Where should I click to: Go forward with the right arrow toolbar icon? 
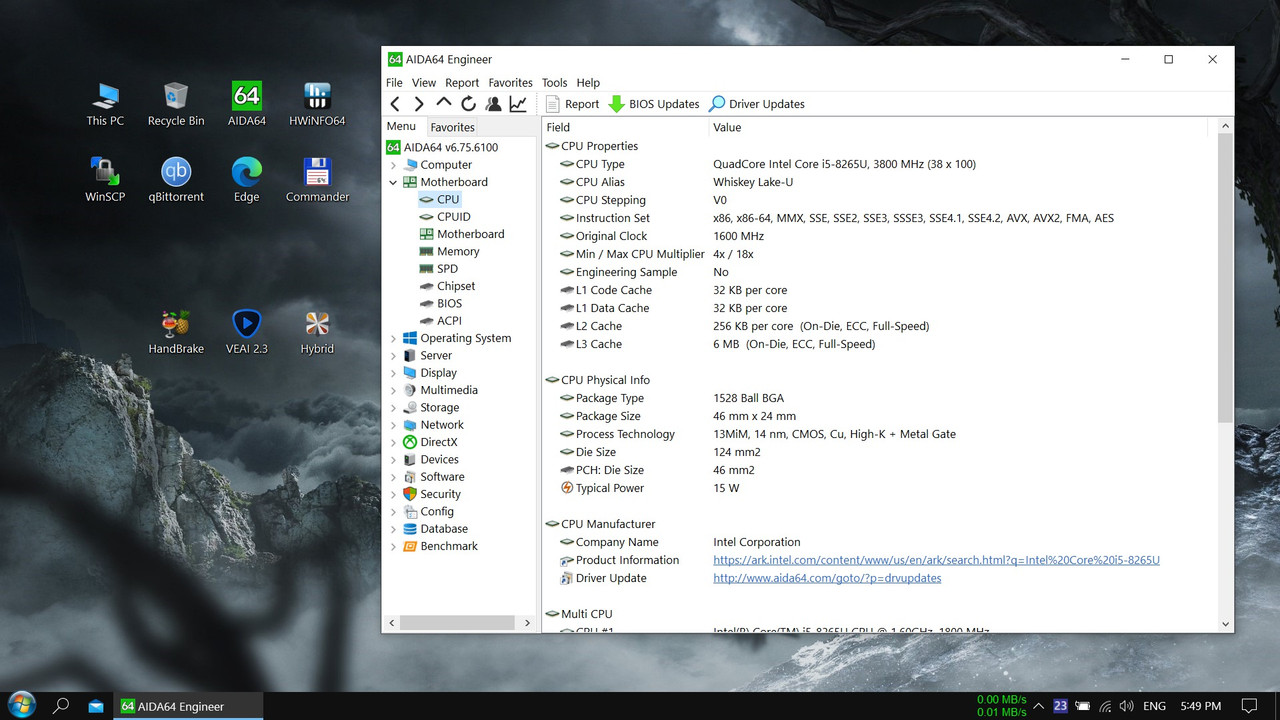point(419,104)
